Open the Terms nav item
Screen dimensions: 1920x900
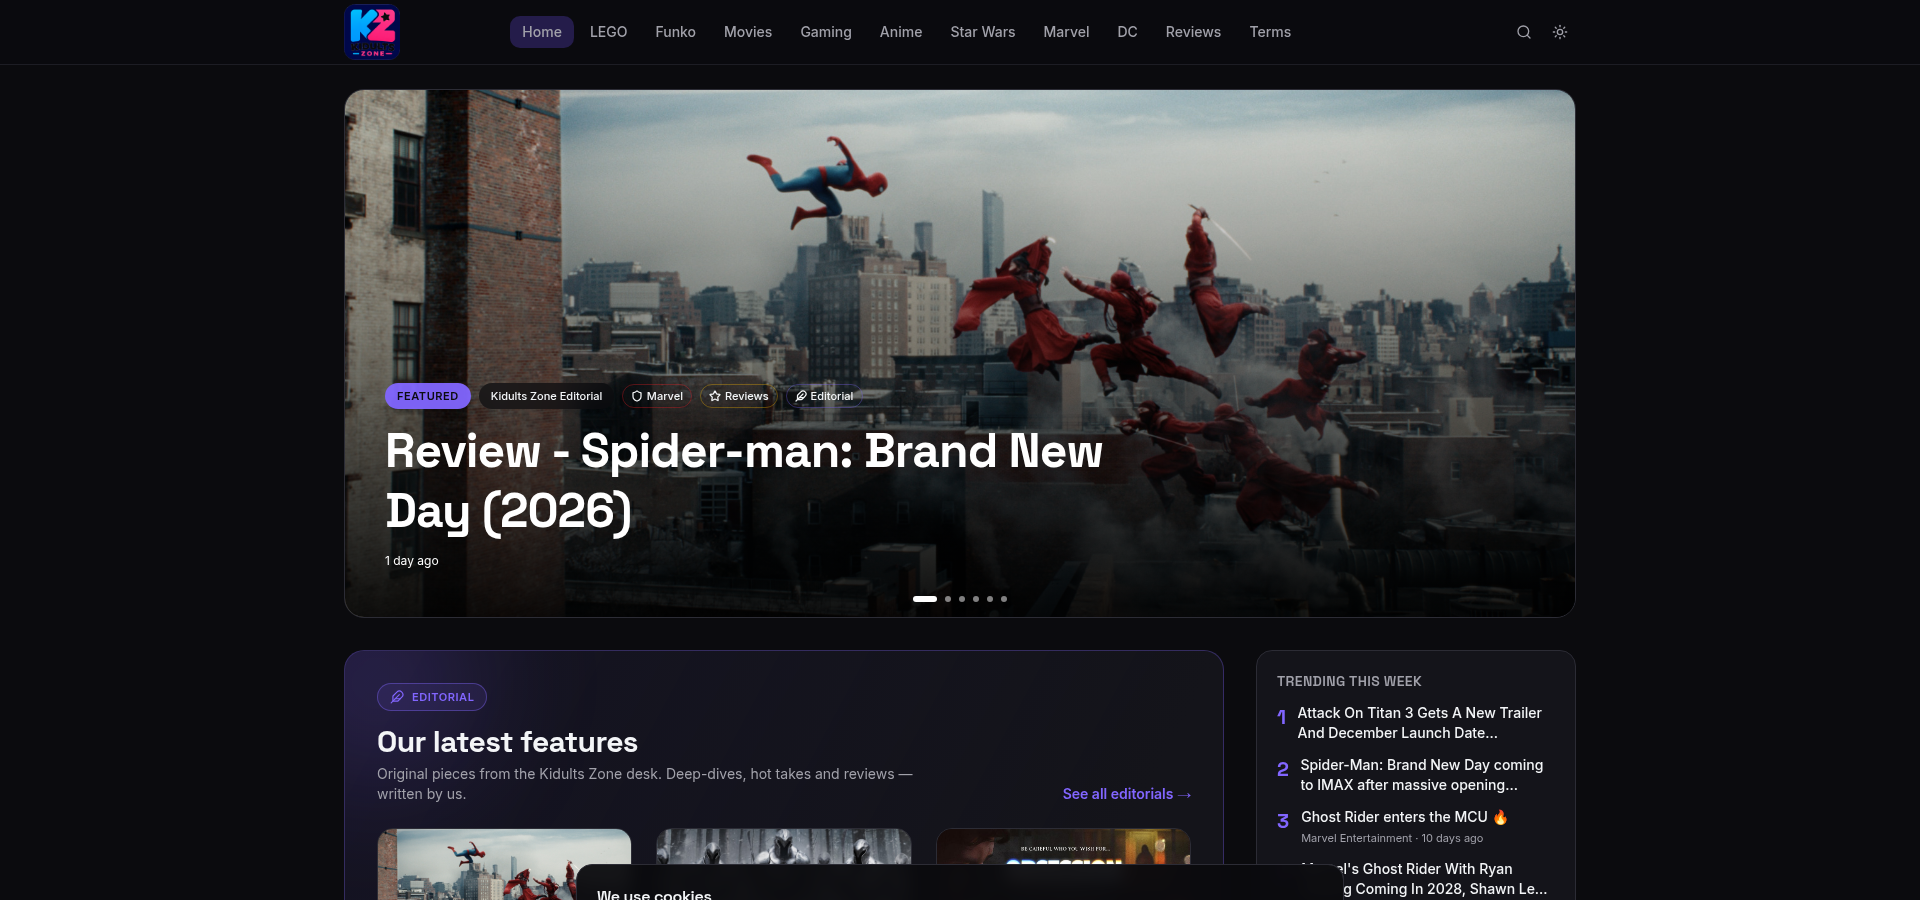pyautogui.click(x=1270, y=32)
